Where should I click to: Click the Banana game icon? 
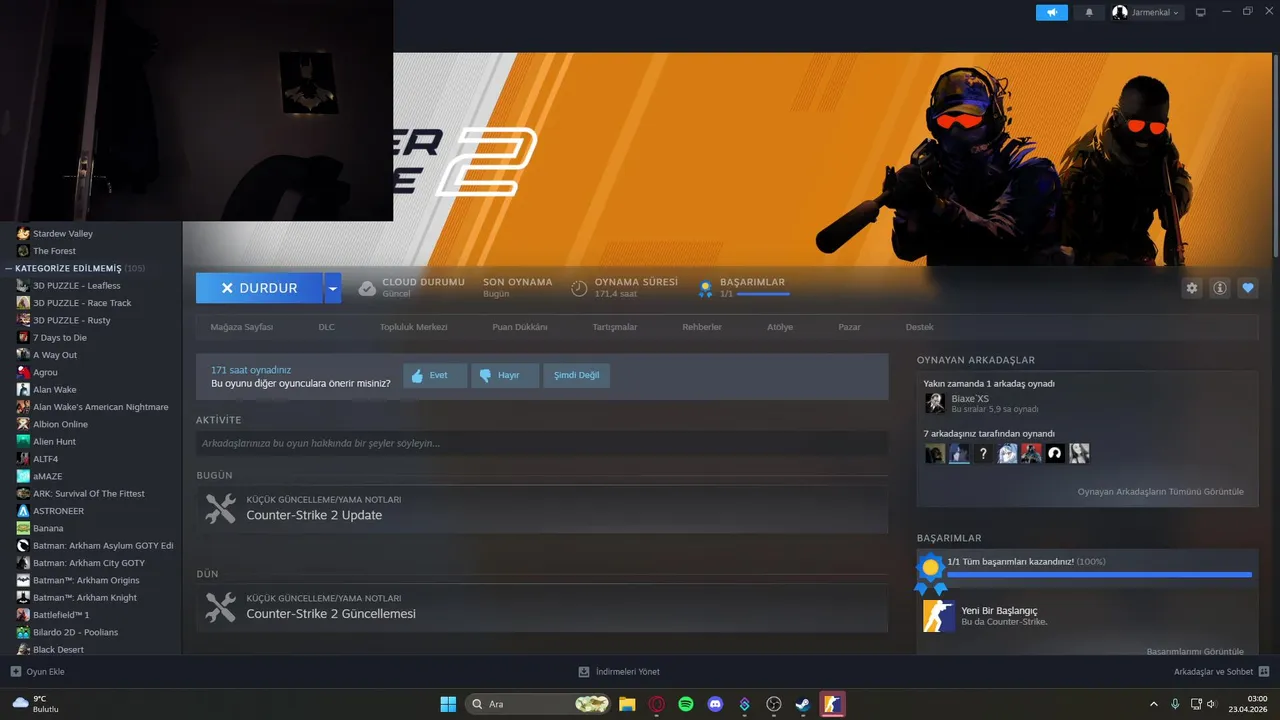(23, 528)
